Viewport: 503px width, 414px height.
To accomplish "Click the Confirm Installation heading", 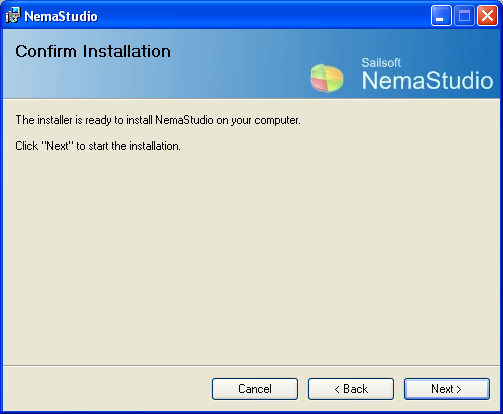I will (x=93, y=51).
